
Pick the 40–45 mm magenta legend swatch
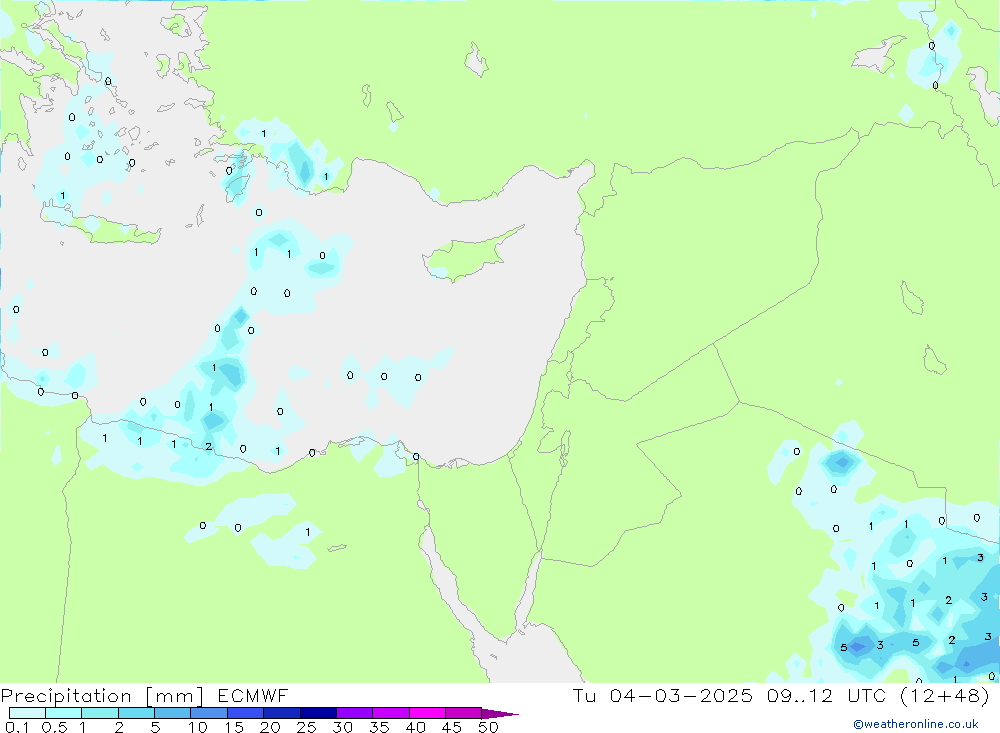[x=427, y=713]
